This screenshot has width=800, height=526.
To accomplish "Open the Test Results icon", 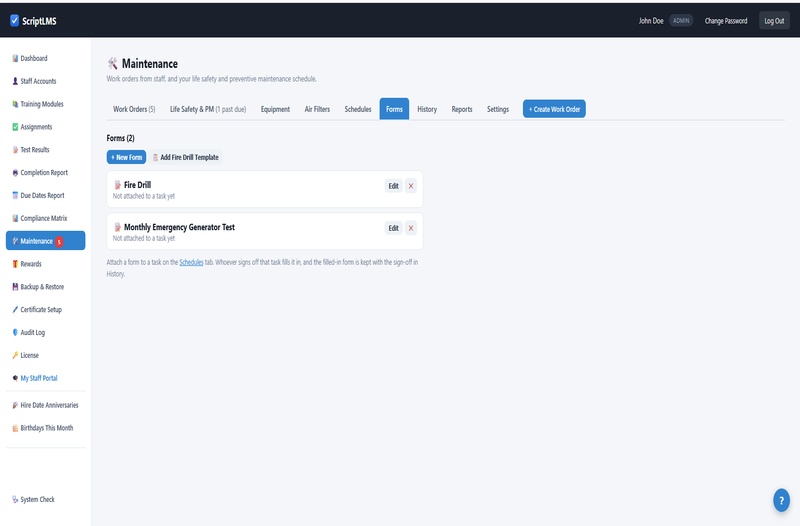I will click(x=15, y=149).
